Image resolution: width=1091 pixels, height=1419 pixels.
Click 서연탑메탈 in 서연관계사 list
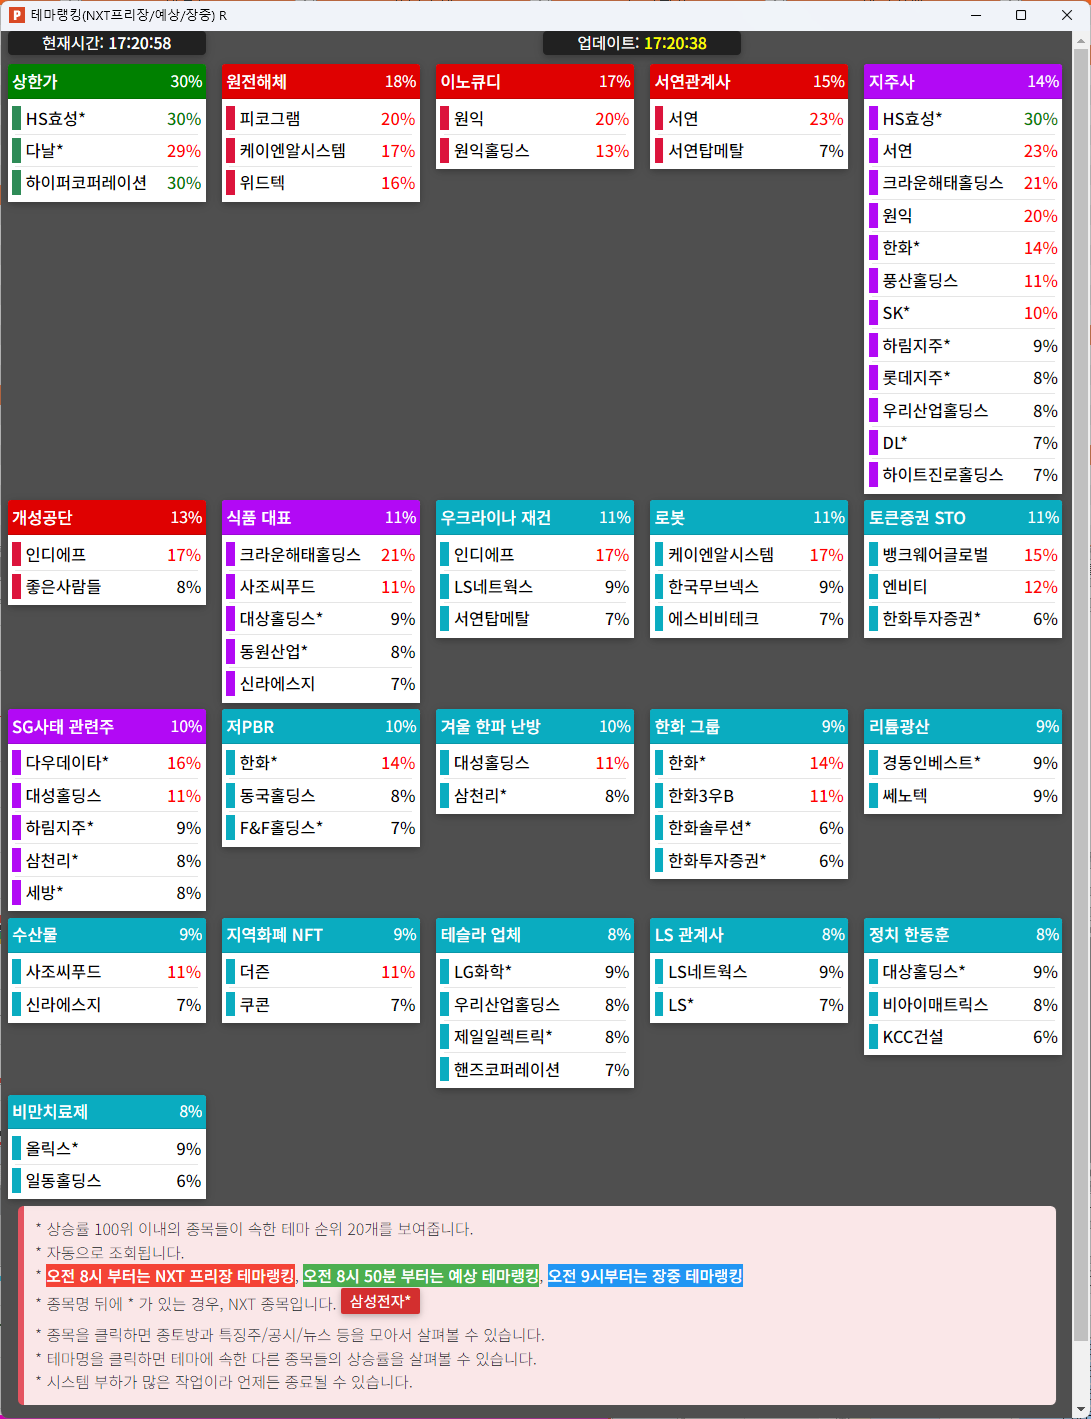[x=749, y=151]
